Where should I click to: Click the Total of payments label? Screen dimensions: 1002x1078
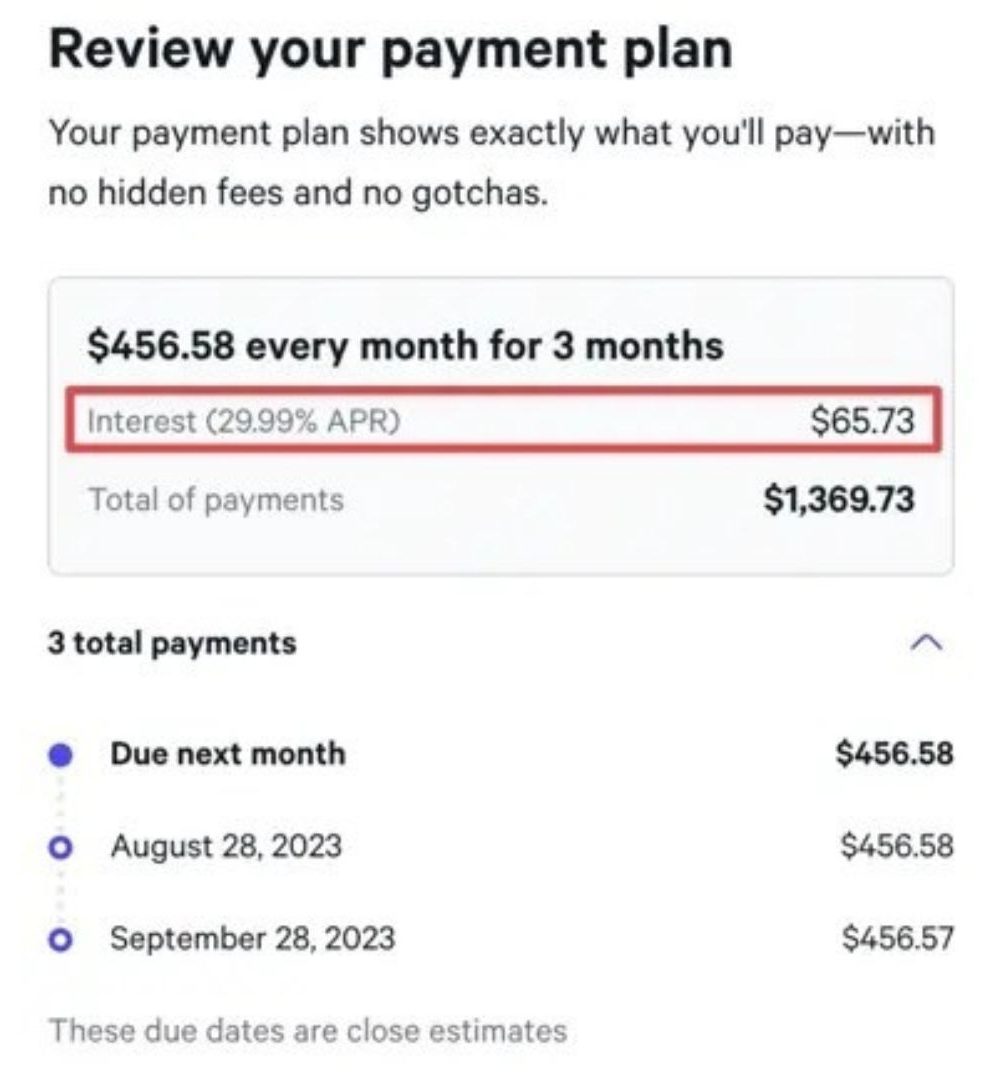click(216, 499)
